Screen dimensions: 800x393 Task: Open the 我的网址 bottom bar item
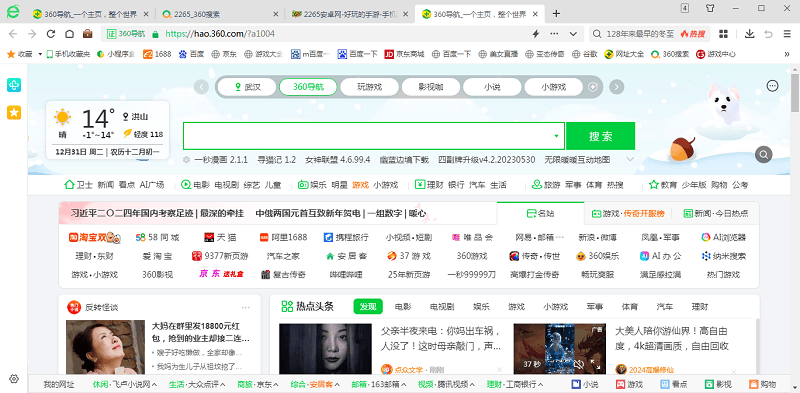point(59,384)
